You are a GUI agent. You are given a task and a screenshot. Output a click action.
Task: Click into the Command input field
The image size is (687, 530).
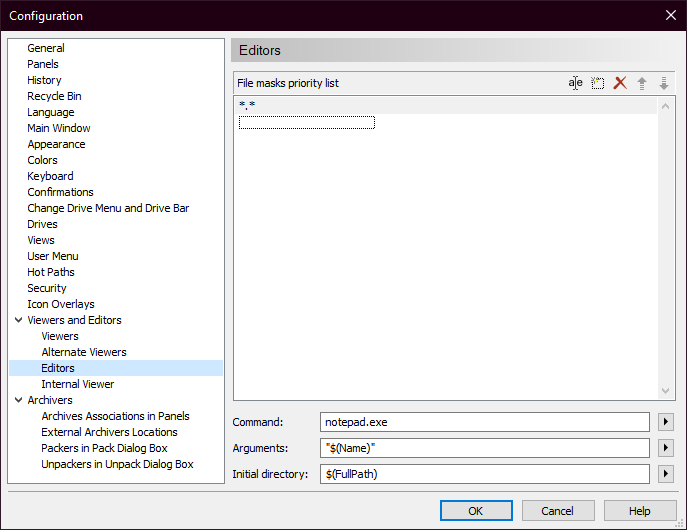485,422
